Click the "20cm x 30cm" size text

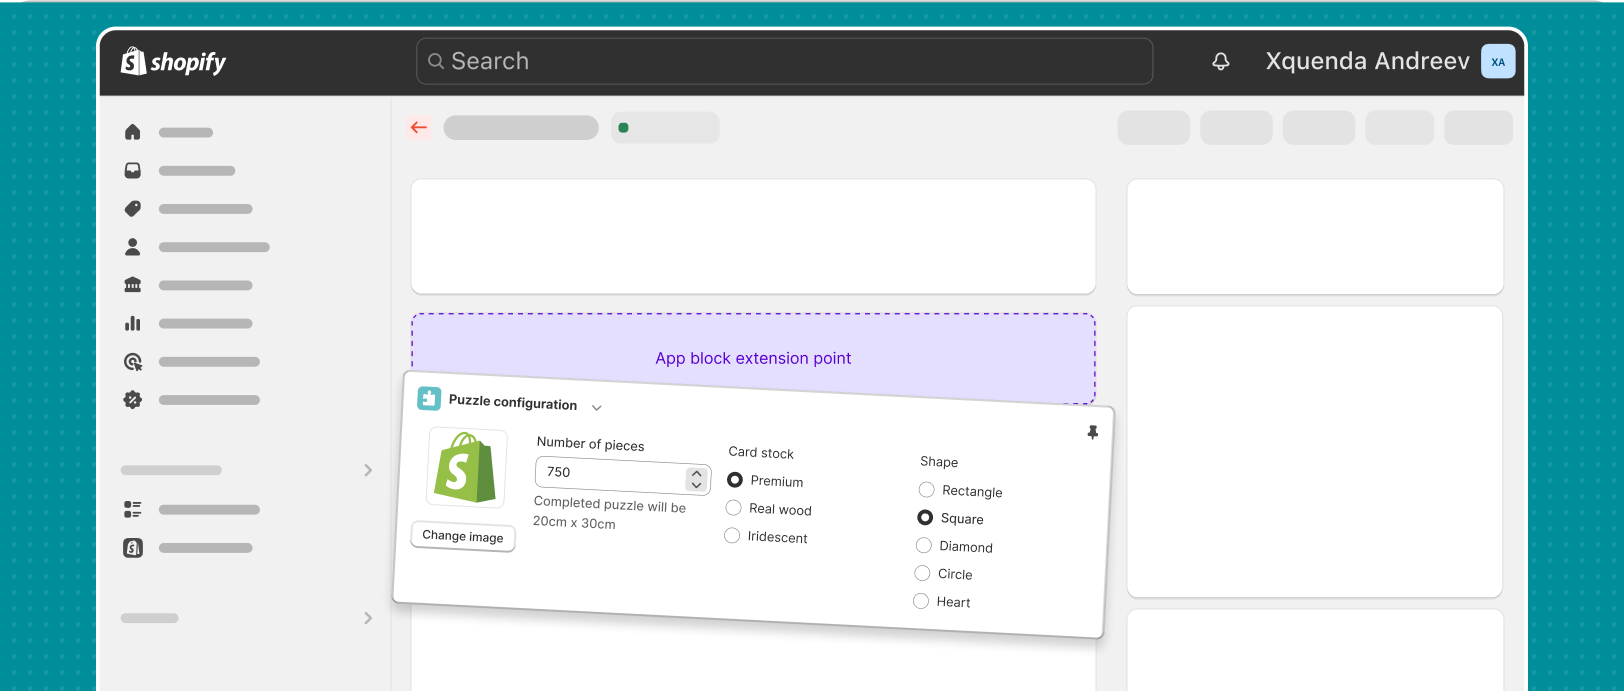[574, 522]
